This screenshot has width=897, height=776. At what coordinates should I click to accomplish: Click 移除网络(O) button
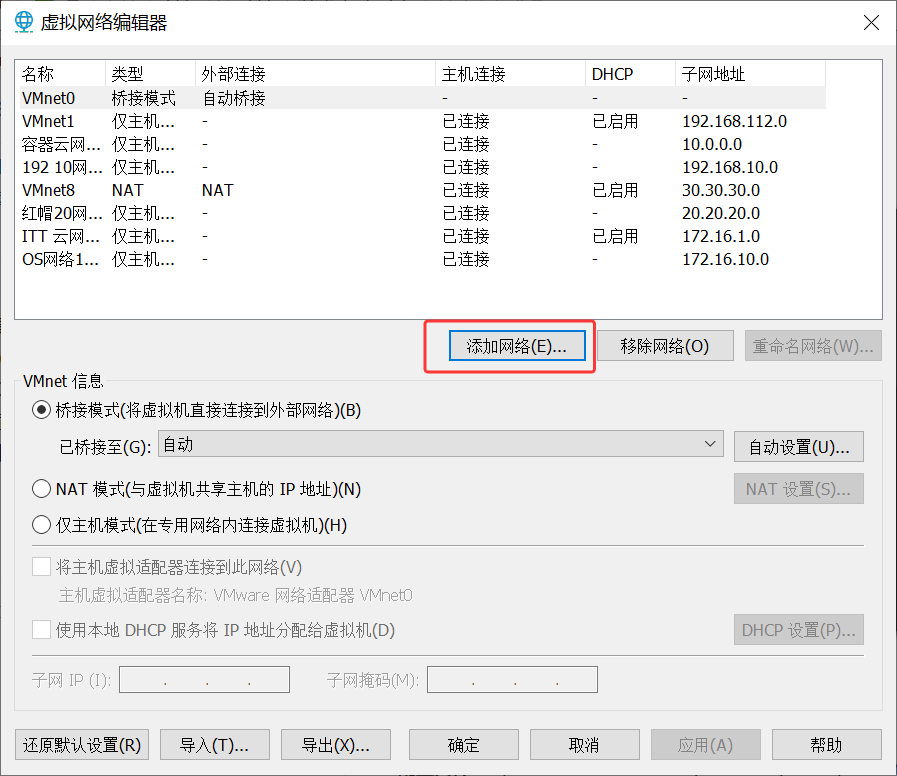(665, 346)
